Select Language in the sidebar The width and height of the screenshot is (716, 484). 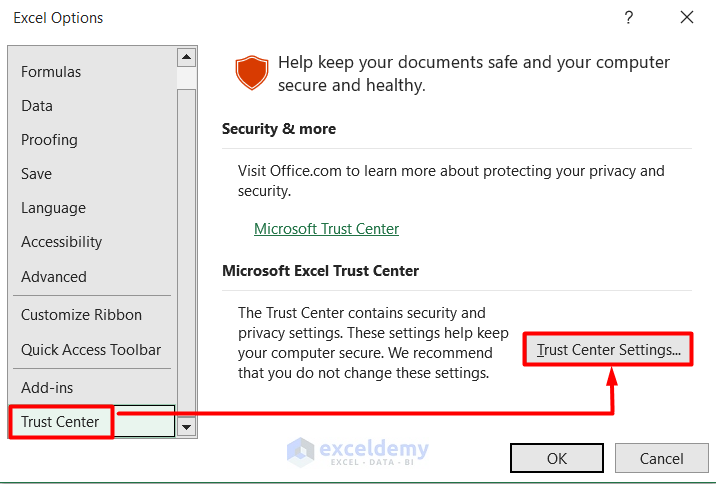tap(53, 208)
